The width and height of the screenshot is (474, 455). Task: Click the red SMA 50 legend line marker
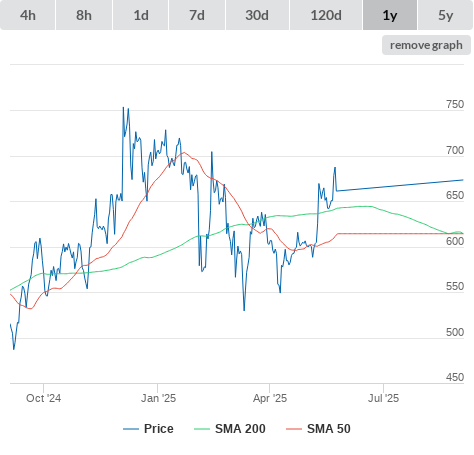294,429
